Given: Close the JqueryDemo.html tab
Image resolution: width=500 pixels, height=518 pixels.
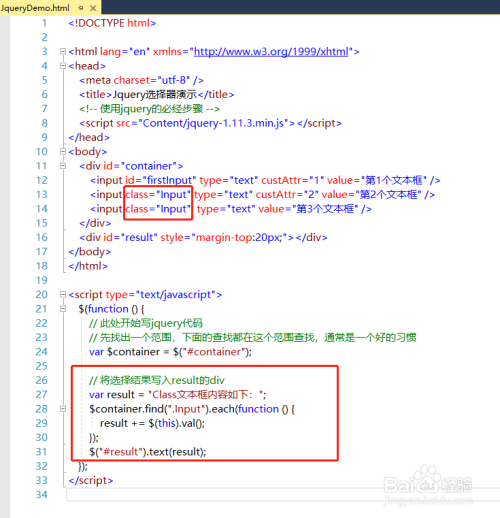Looking at the screenshot, I should tap(93, 8).
